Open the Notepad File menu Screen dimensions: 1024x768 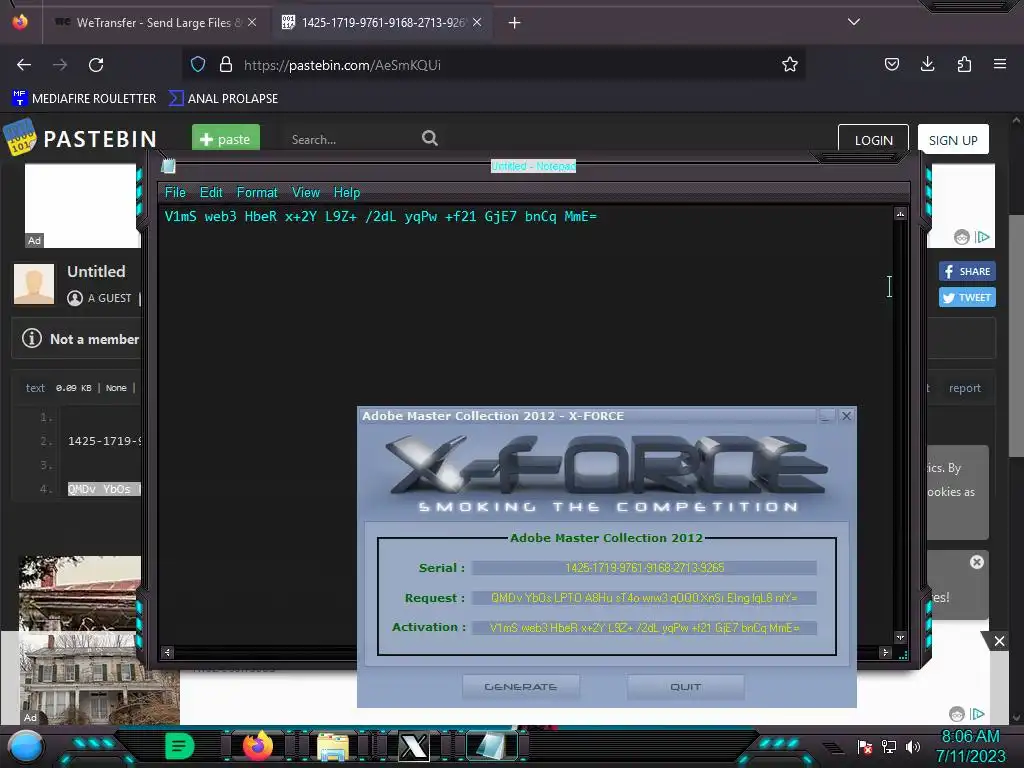click(x=175, y=193)
